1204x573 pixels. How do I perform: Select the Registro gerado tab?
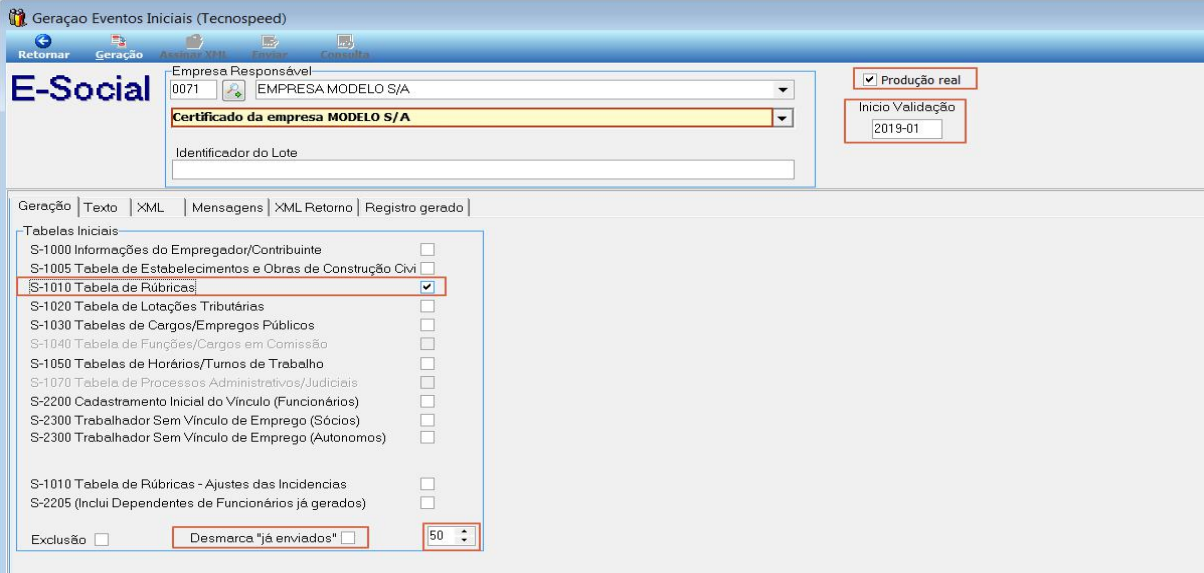pyautogui.click(x=414, y=208)
